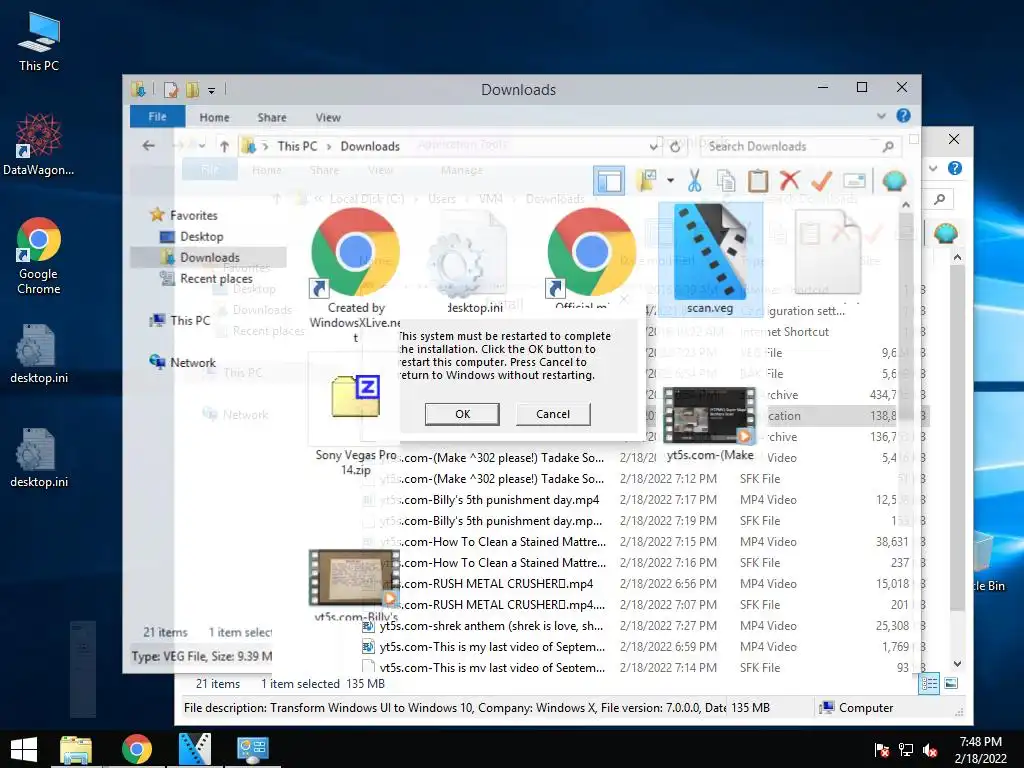
Task: Expand the address bar history dropdown
Action: (x=653, y=147)
